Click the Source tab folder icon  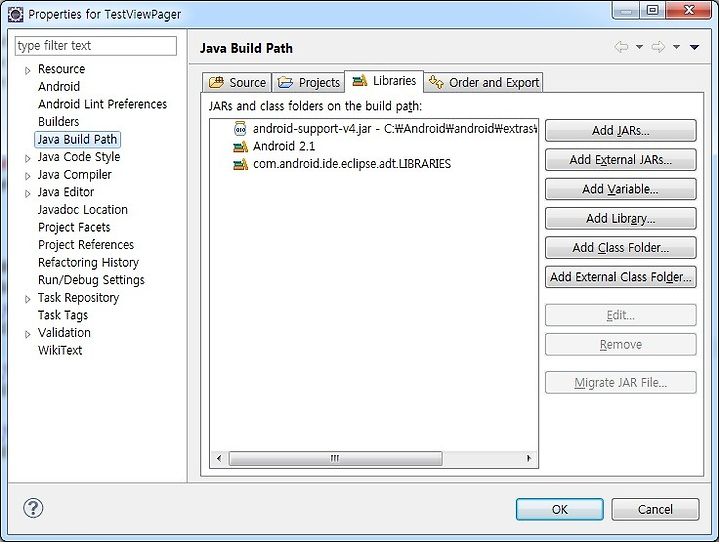[216, 82]
